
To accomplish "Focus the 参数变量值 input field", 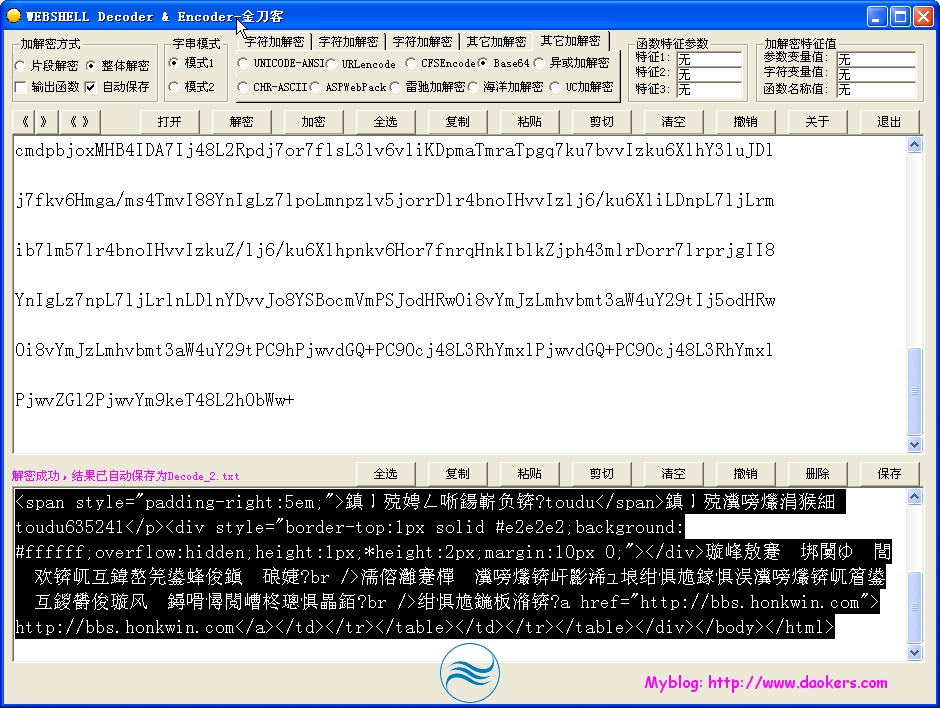I will 876,59.
